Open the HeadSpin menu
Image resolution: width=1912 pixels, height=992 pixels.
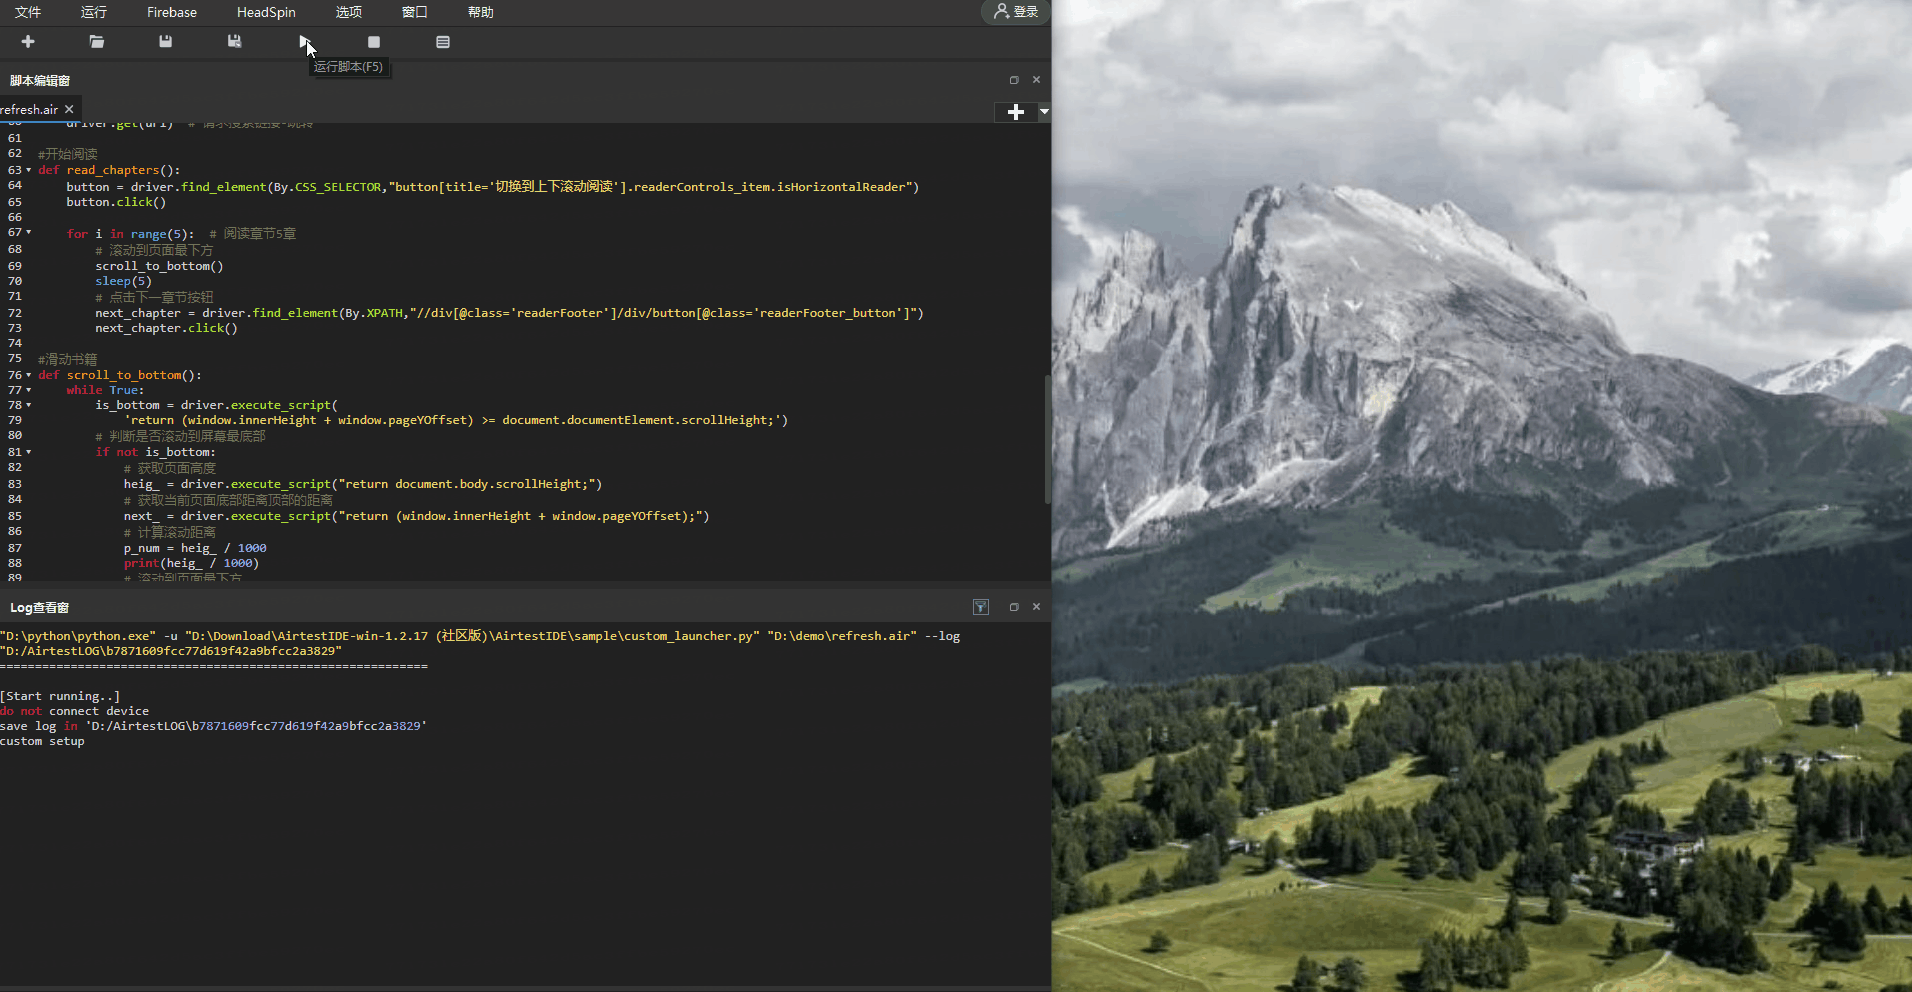[x=266, y=12]
